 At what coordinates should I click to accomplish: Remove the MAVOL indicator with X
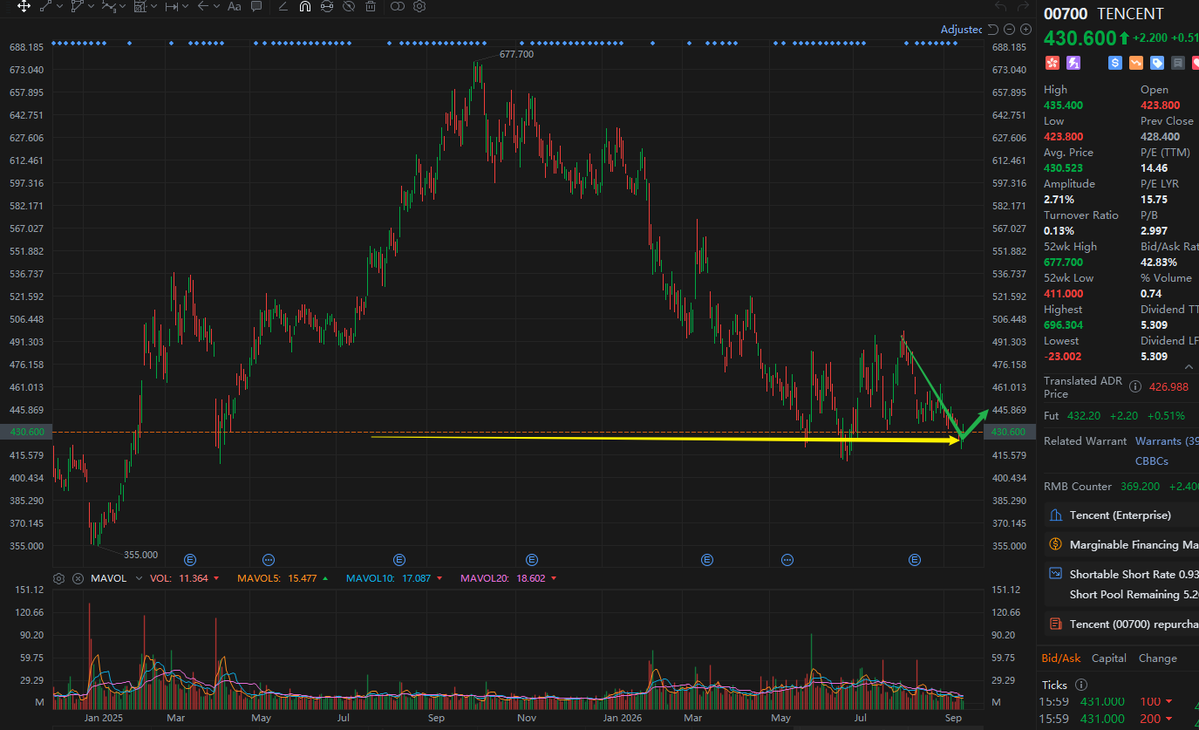78,579
